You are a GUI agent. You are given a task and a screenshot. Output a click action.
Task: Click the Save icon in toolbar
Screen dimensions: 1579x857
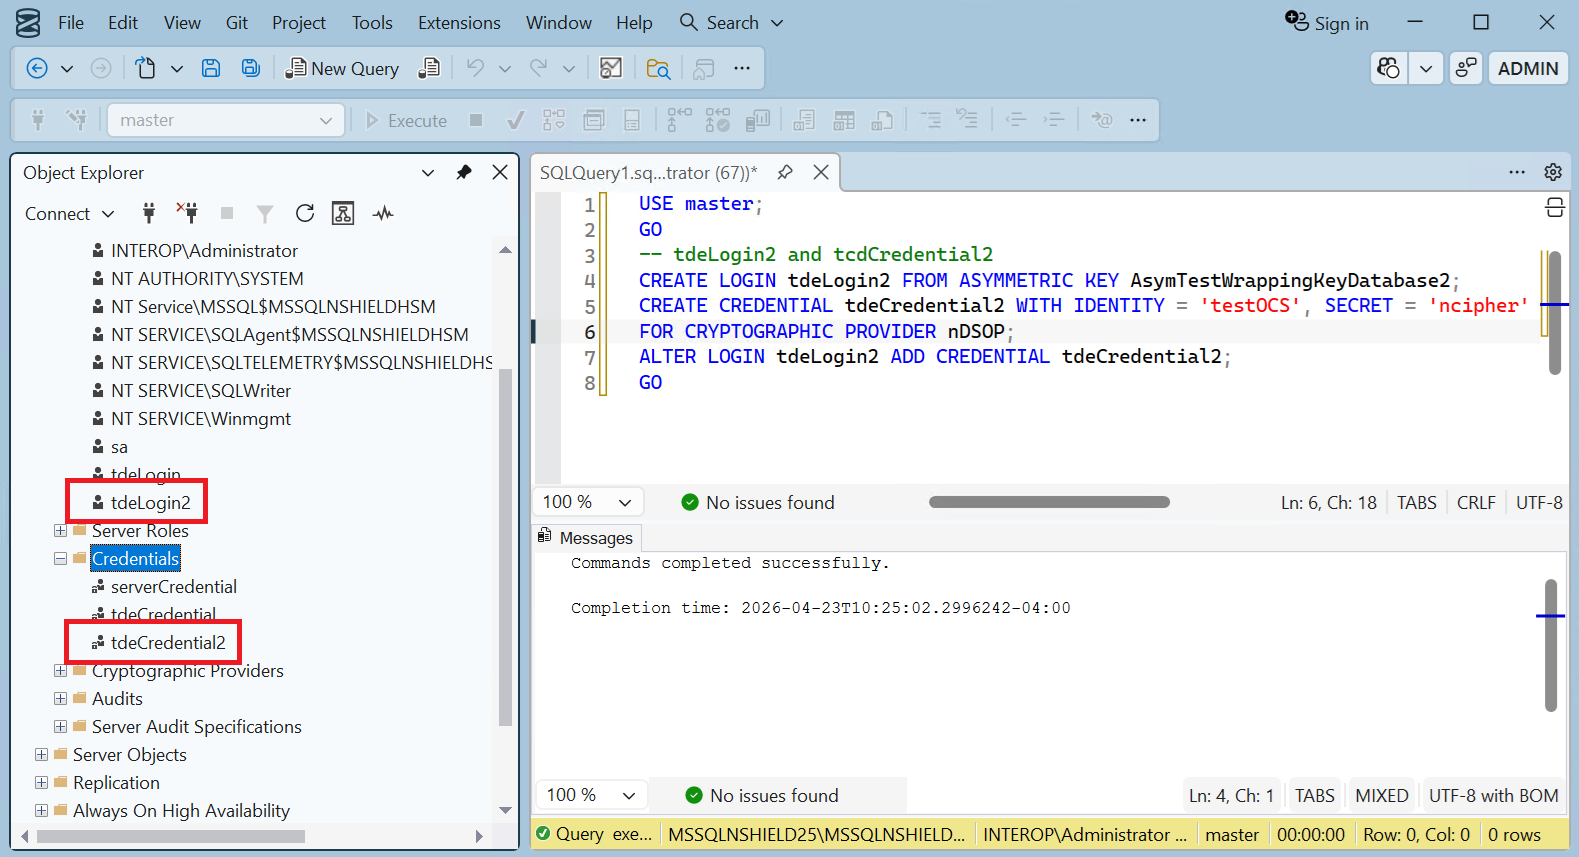[211, 68]
